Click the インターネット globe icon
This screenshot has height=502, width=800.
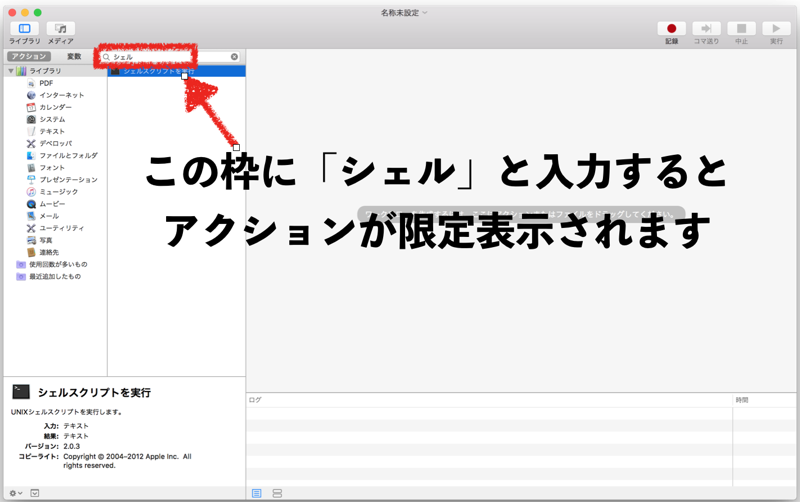[31, 95]
